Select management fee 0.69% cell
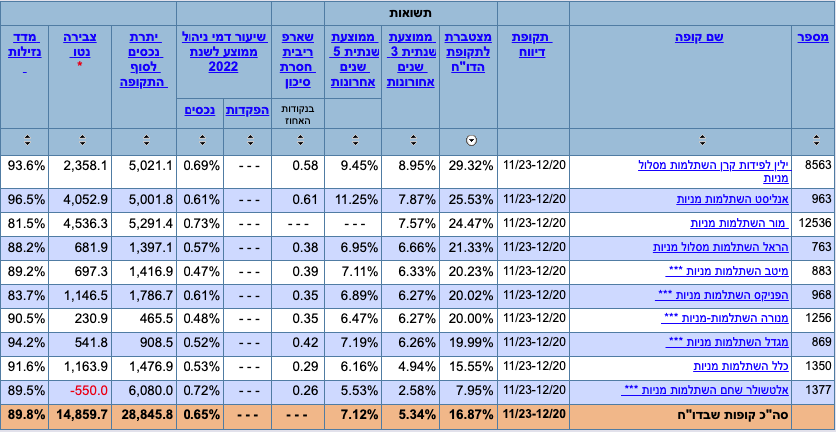 [x=200, y=172]
